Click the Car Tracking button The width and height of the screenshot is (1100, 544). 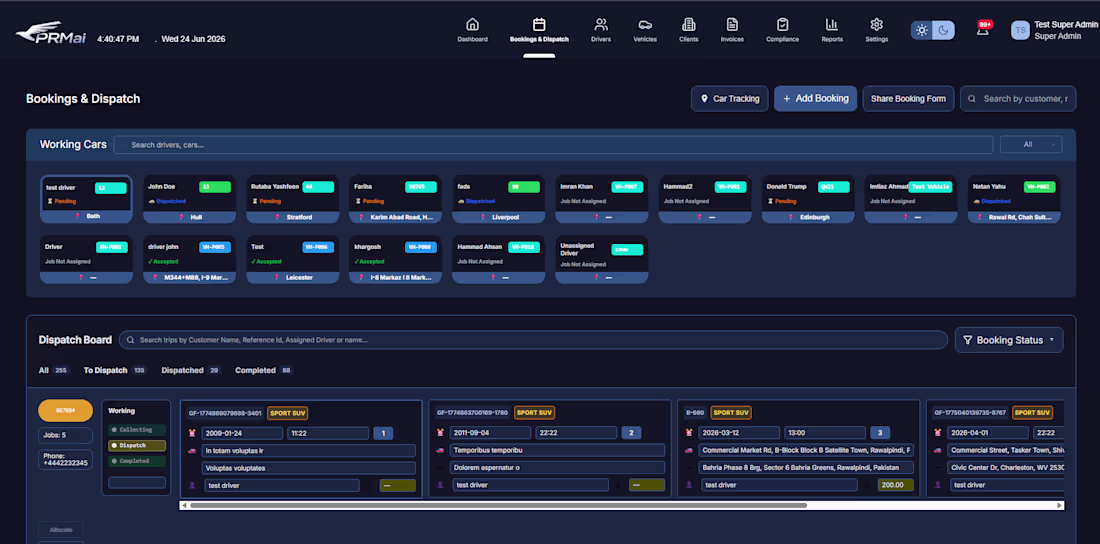pos(730,98)
